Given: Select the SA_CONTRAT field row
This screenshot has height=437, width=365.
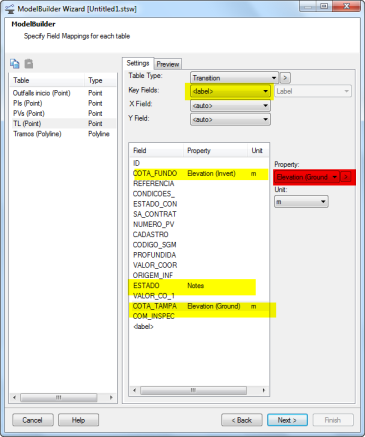Looking at the screenshot, I should coord(199,214).
